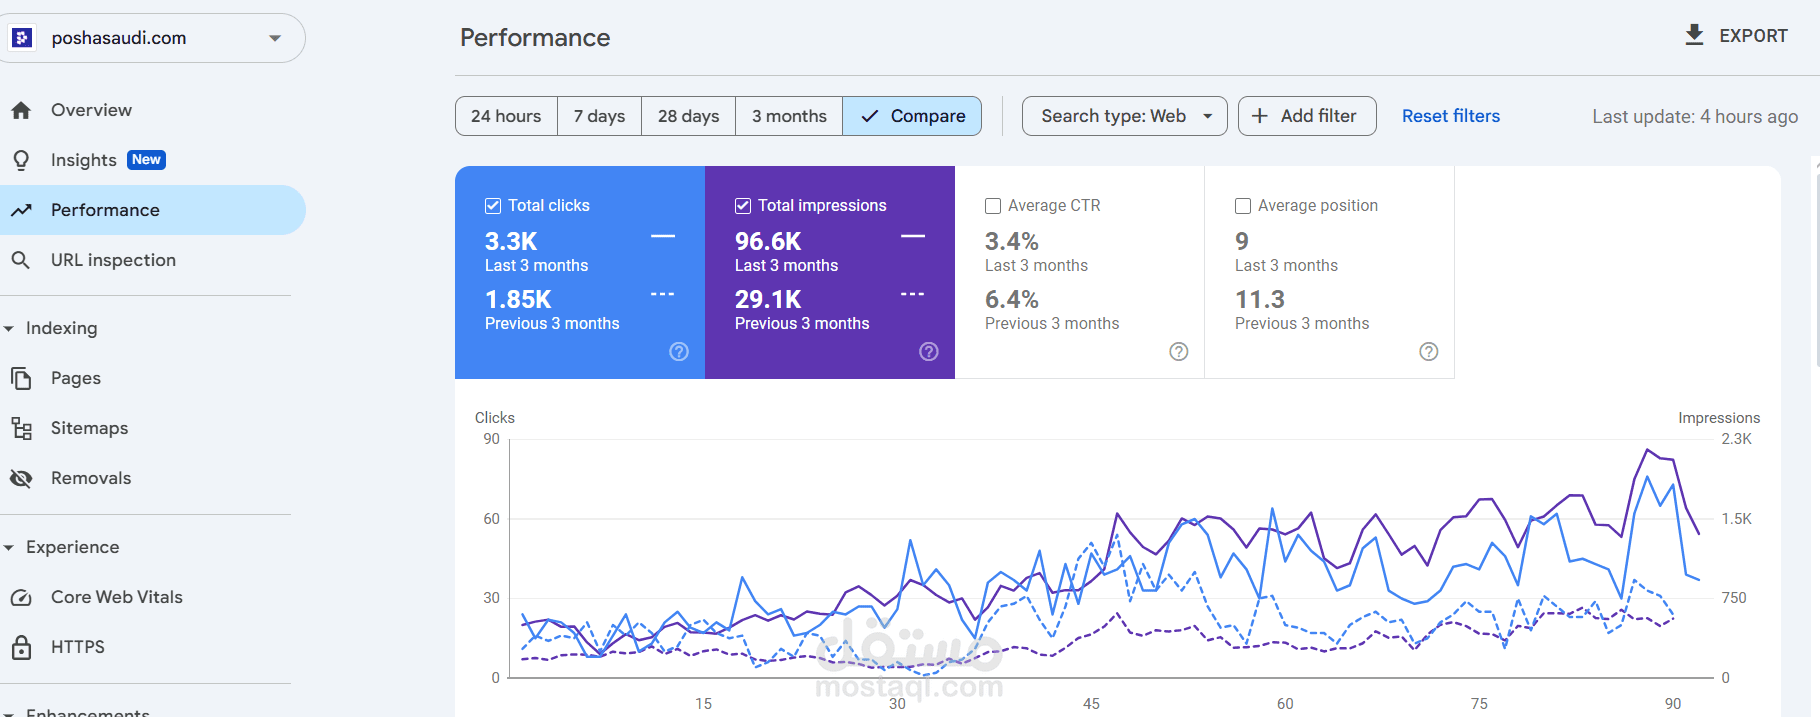Click the EXPORT download button

pos(1736,36)
